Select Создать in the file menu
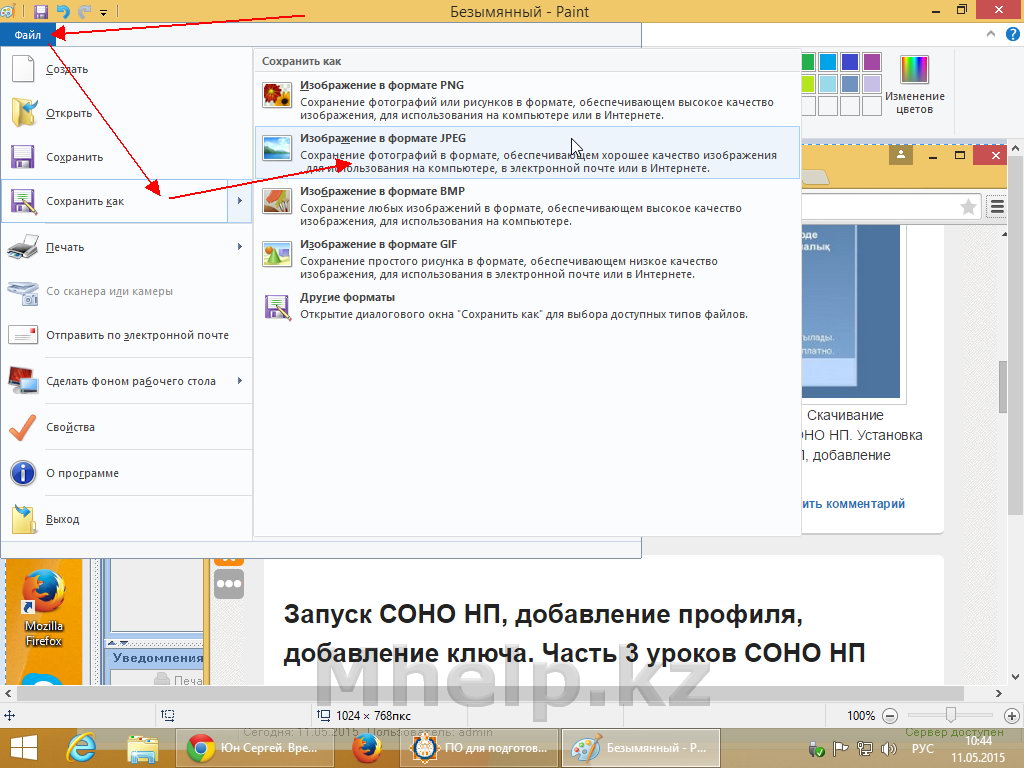 coord(126,69)
